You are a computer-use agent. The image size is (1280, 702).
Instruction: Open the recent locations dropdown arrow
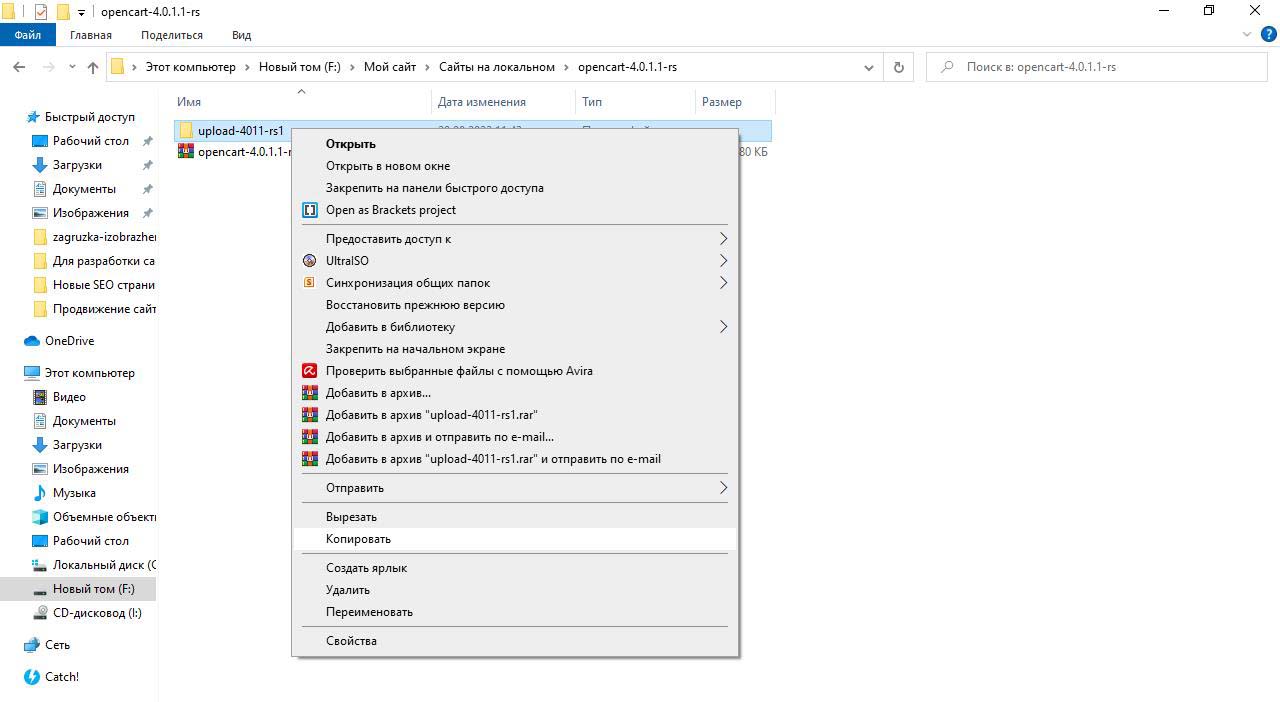pyautogui.click(x=72, y=67)
